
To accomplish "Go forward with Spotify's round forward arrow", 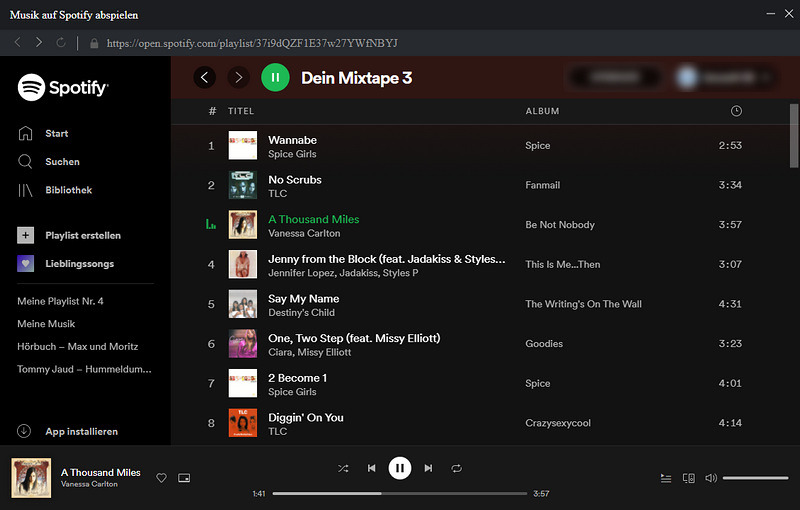I will click(238, 78).
